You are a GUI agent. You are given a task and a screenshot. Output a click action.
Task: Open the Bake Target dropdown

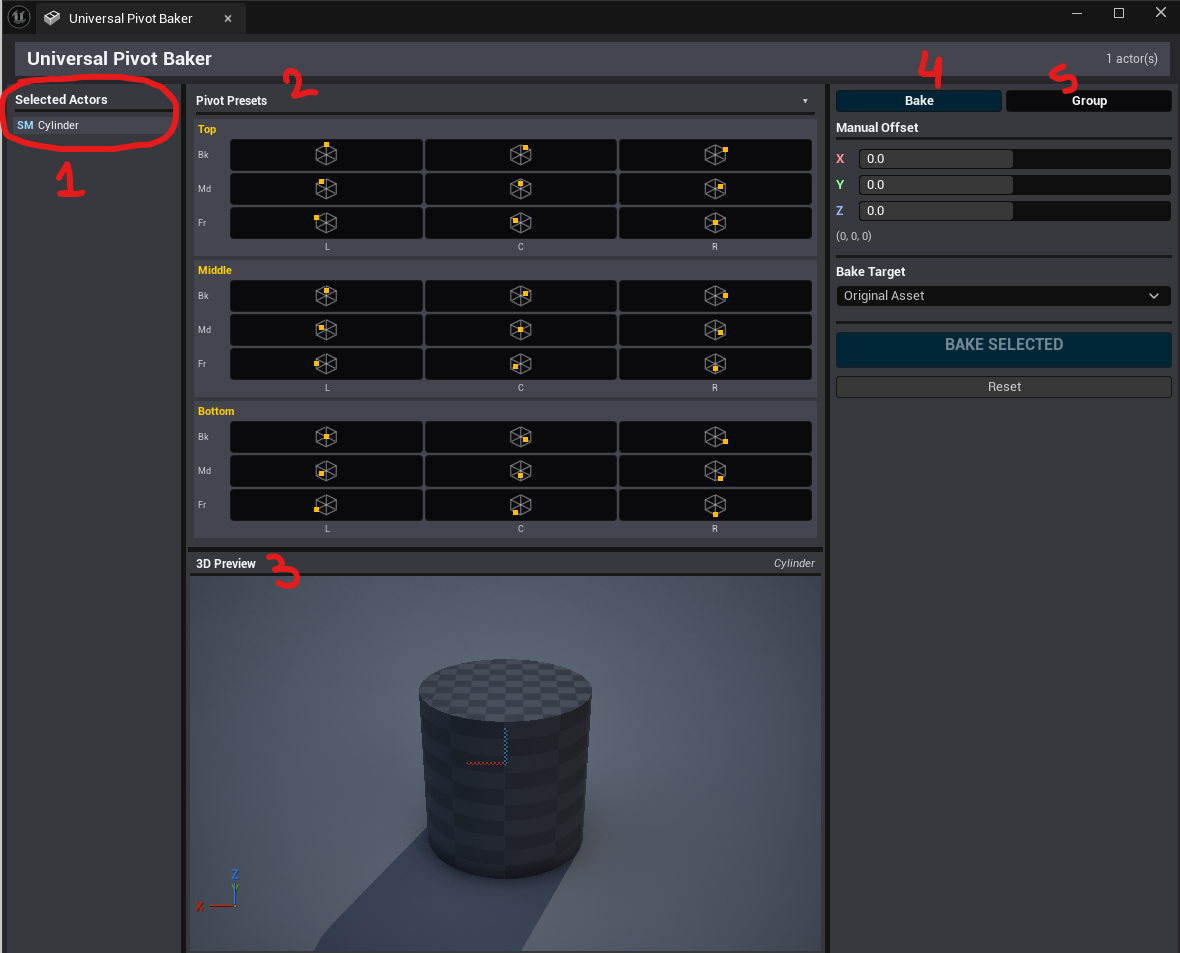1003,296
